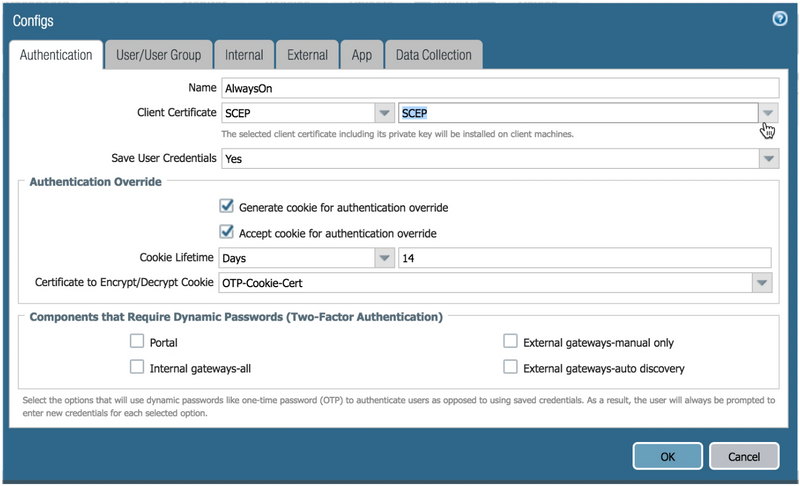The image size is (800, 486).
Task: Enable the Portal checkbox
Action: (137, 341)
